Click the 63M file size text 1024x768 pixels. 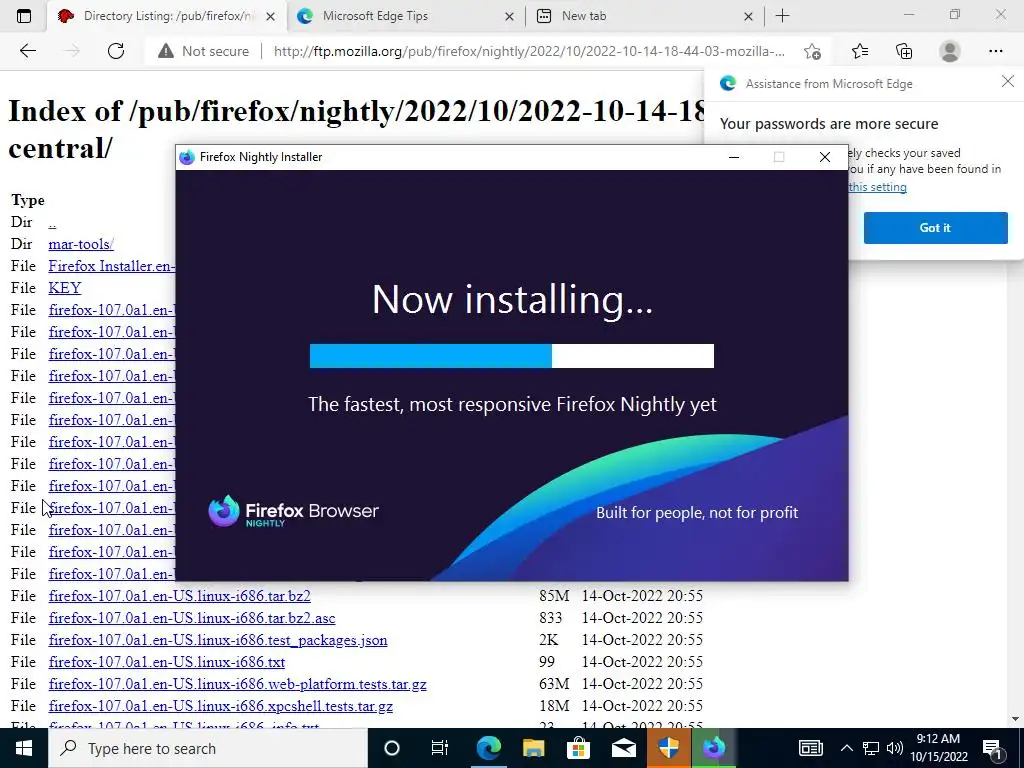(x=554, y=684)
